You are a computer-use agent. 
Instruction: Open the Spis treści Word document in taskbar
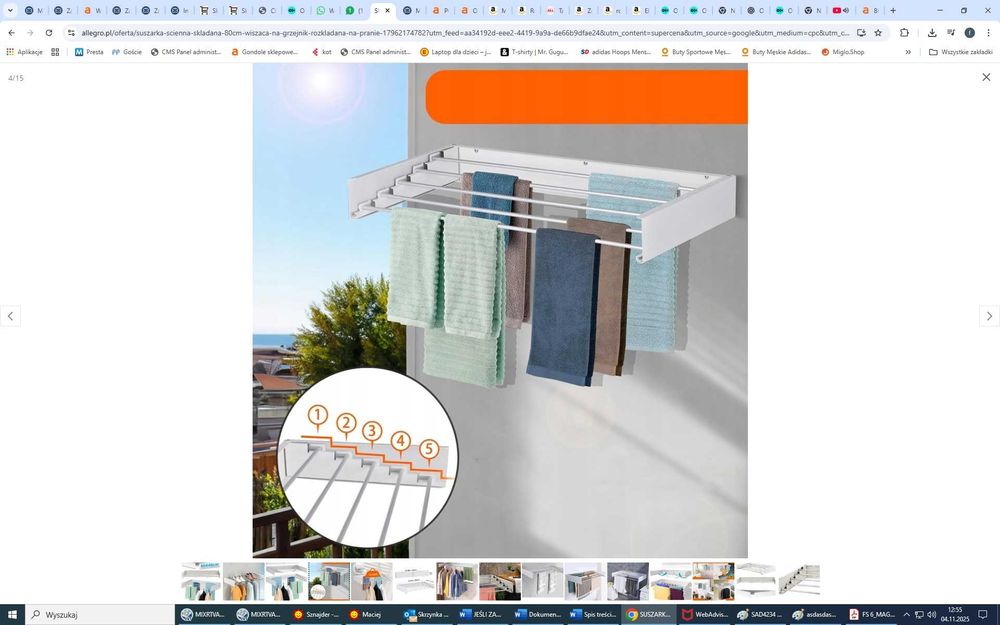(x=593, y=615)
